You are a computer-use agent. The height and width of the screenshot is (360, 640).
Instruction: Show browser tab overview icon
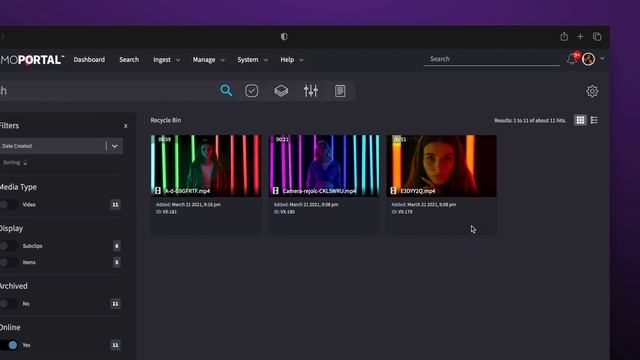[597, 37]
